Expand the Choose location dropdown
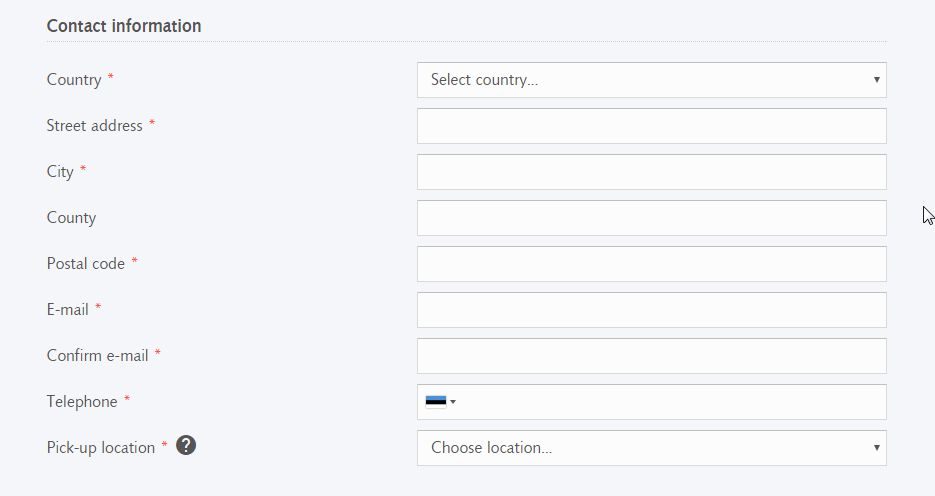Screen dimensions: 935x496 coord(652,448)
